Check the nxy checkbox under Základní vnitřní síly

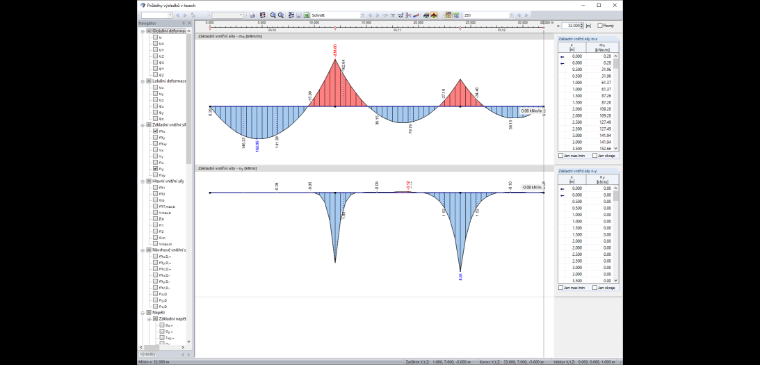[x=155, y=175]
